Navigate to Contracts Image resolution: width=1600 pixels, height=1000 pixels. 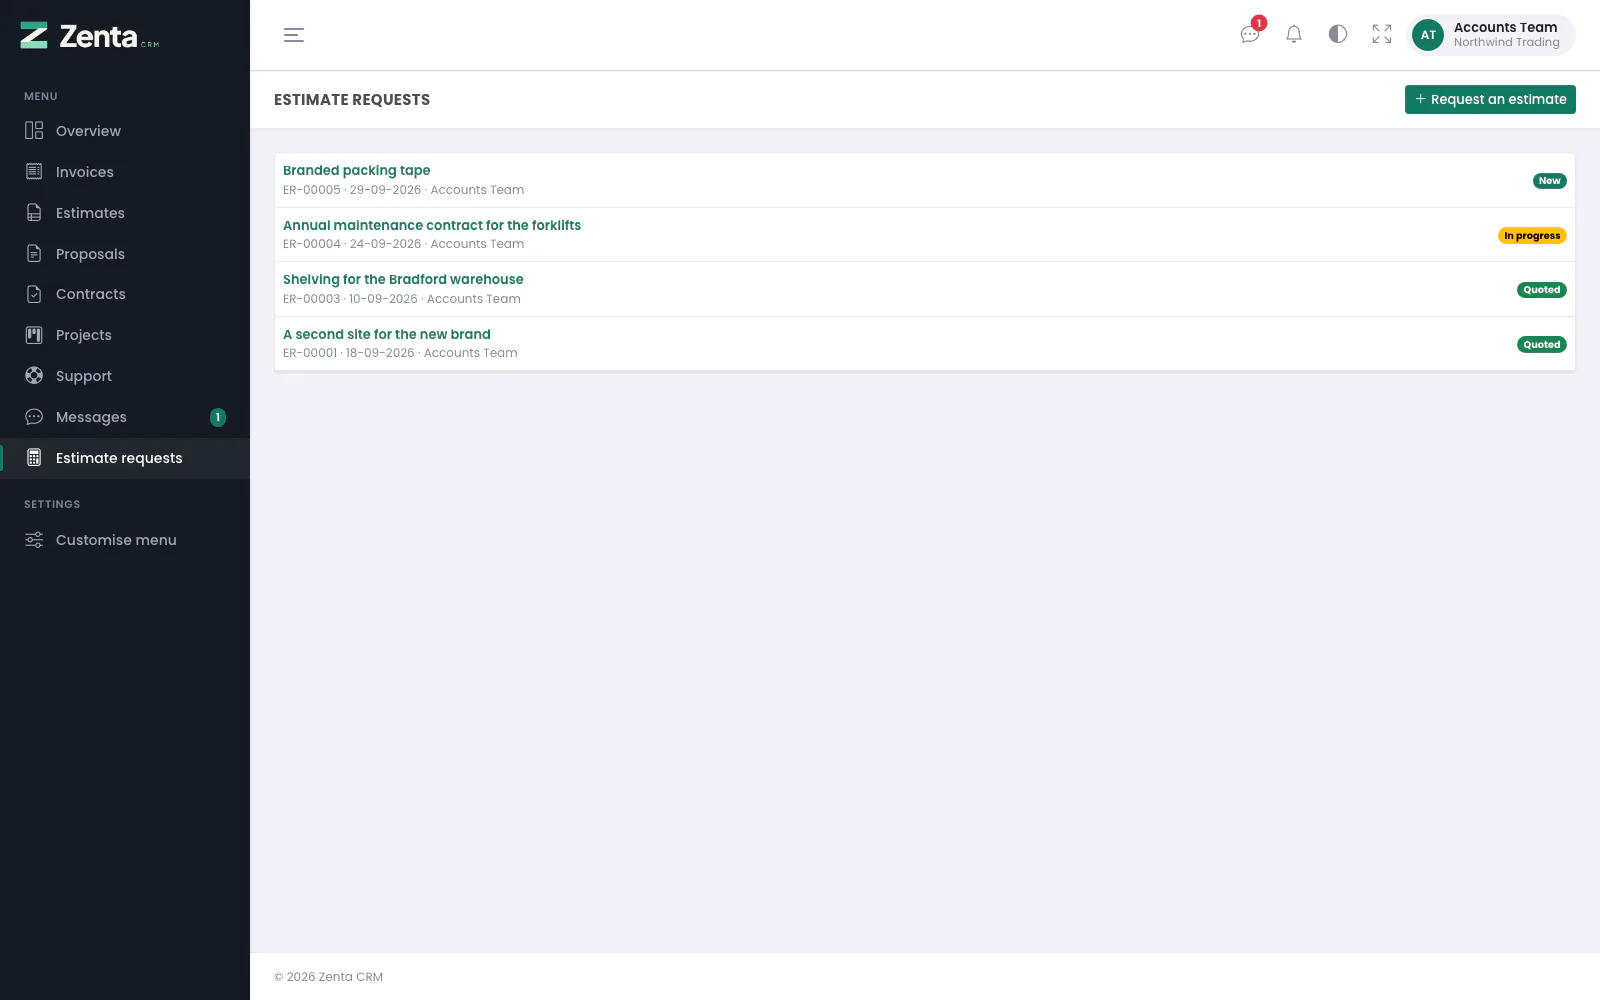91,294
